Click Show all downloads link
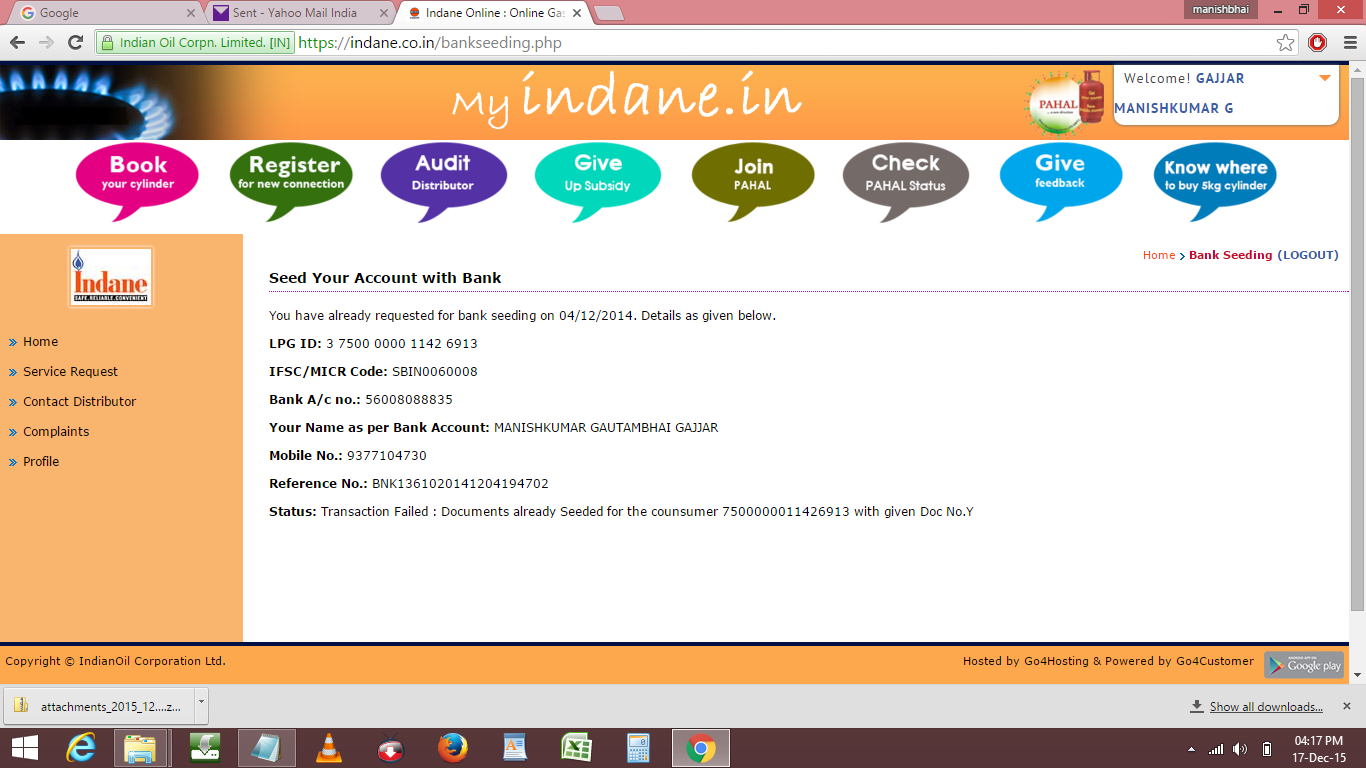Viewport: 1366px width, 768px height. click(1265, 707)
